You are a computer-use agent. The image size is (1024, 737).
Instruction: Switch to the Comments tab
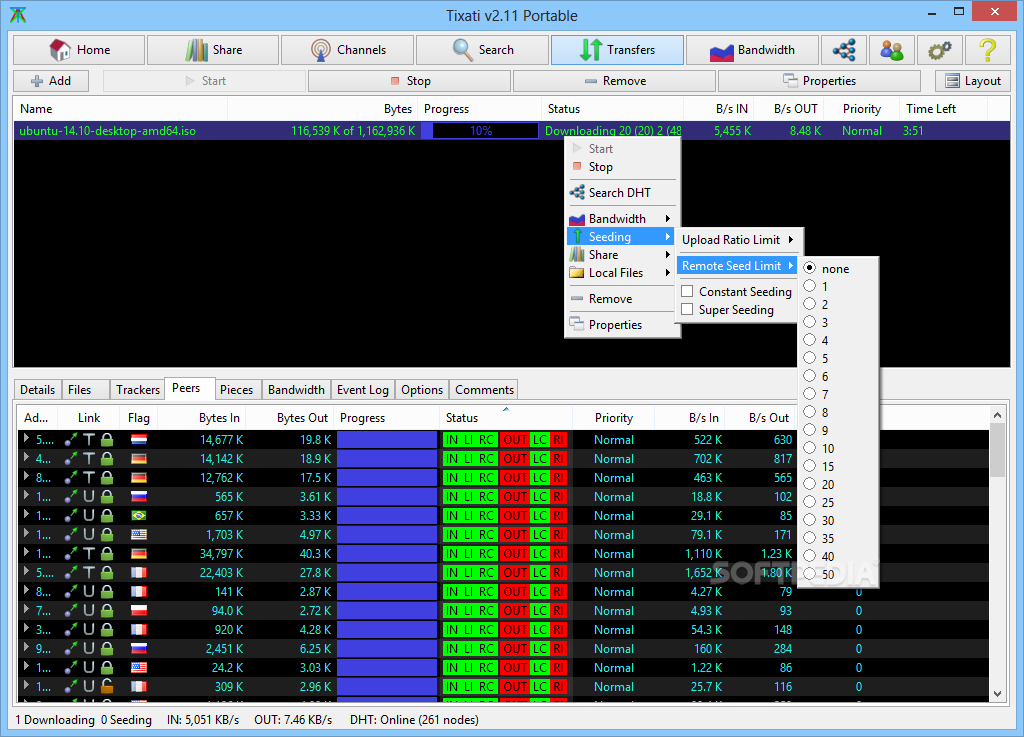click(485, 390)
